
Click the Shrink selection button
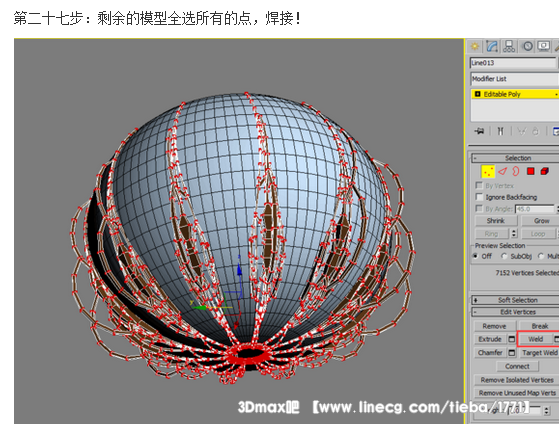pos(496,221)
